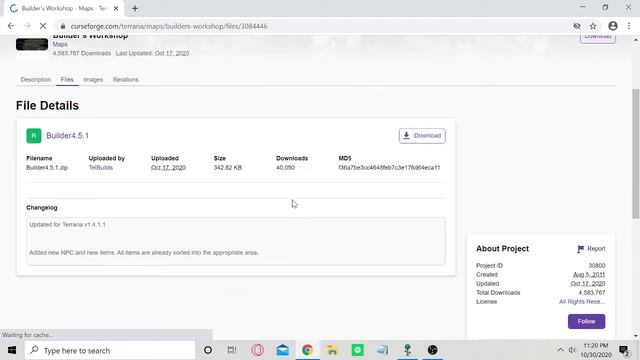Open the notification center icon

[624, 350]
